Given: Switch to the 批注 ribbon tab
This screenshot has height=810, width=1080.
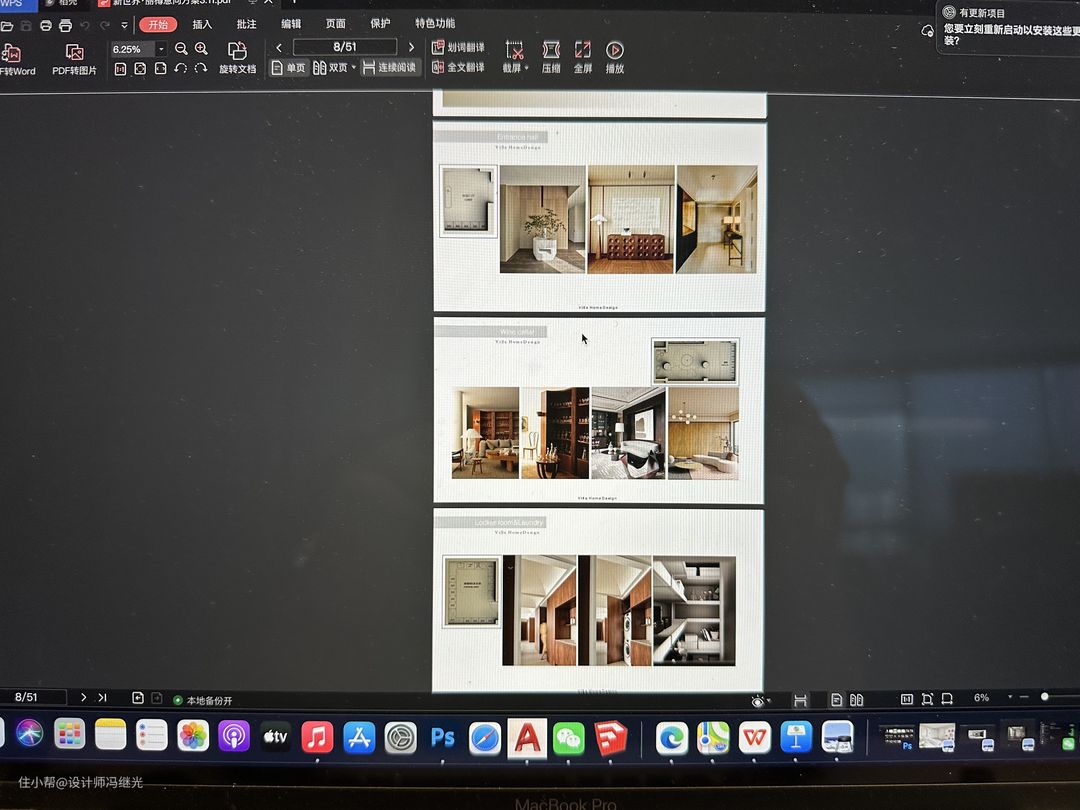Looking at the screenshot, I should [246, 24].
